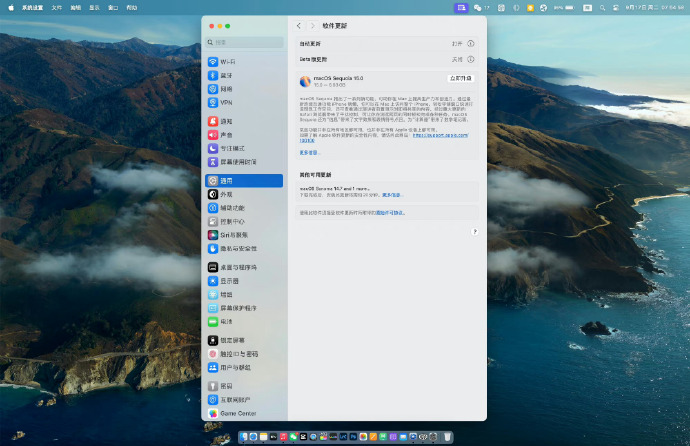Screen dimensions: 690x446
Task: Select 桌面与程序坞 (Desktop & Dock) in sidebar
Action: click(x=244, y=267)
